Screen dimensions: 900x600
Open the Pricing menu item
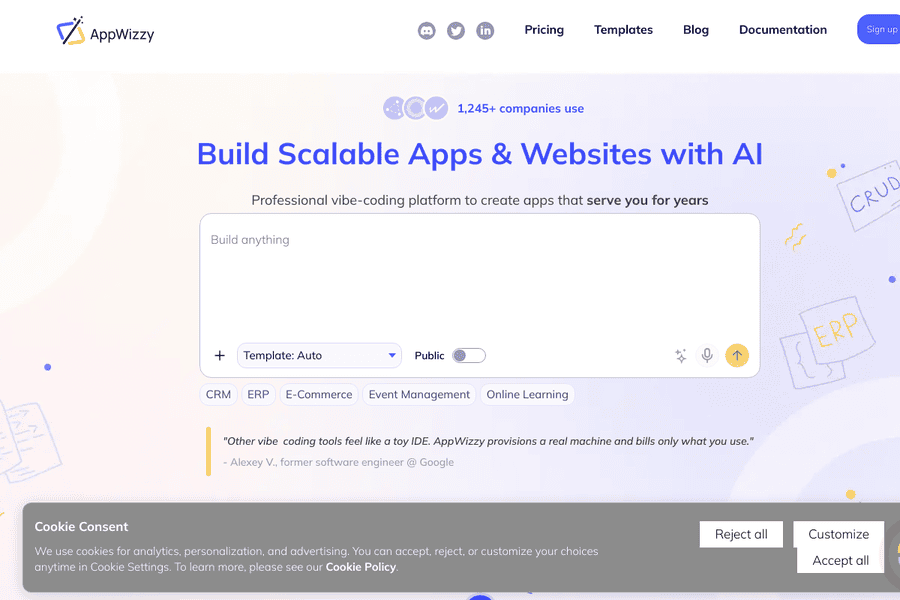tap(544, 30)
